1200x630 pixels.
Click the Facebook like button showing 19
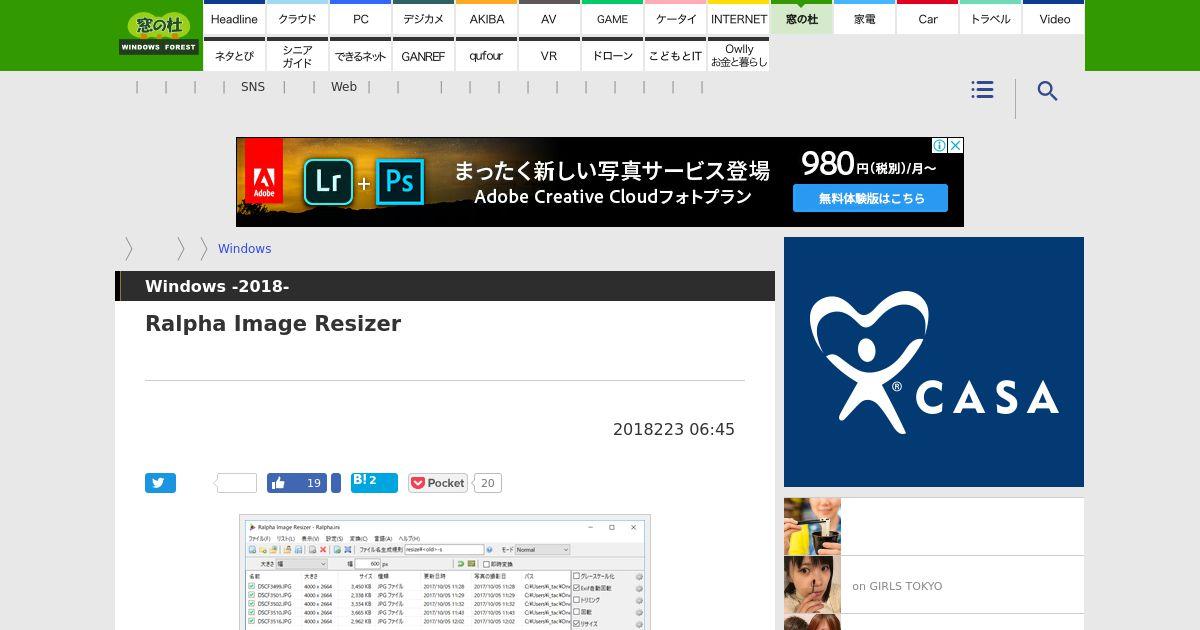coord(297,483)
